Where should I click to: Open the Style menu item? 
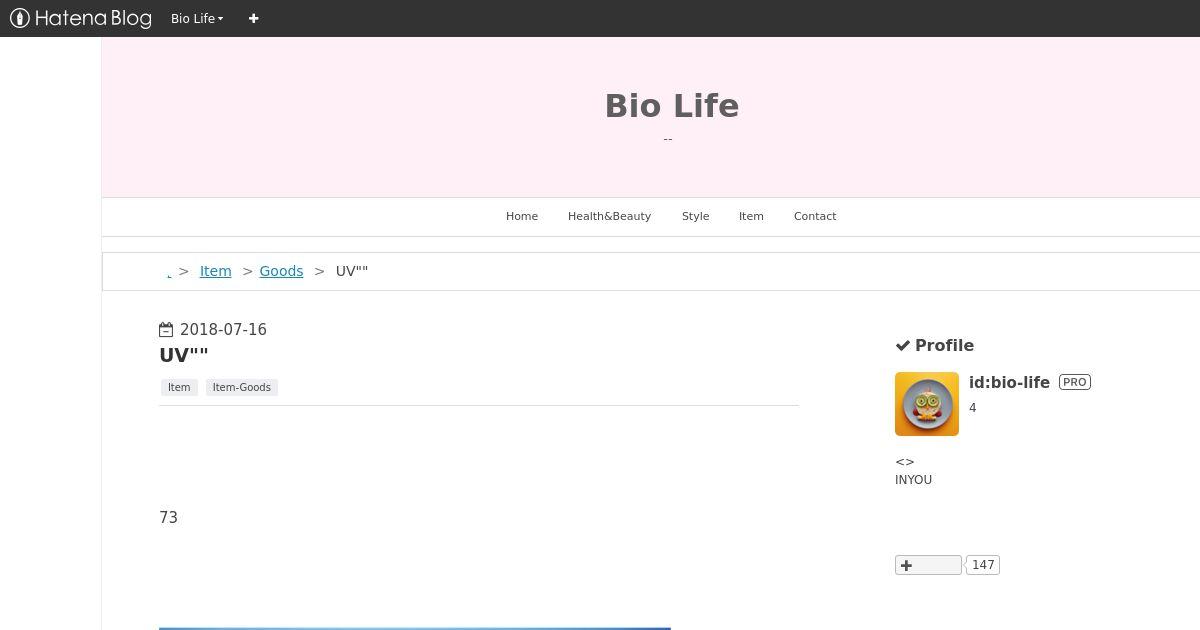(x=695, y=216)
